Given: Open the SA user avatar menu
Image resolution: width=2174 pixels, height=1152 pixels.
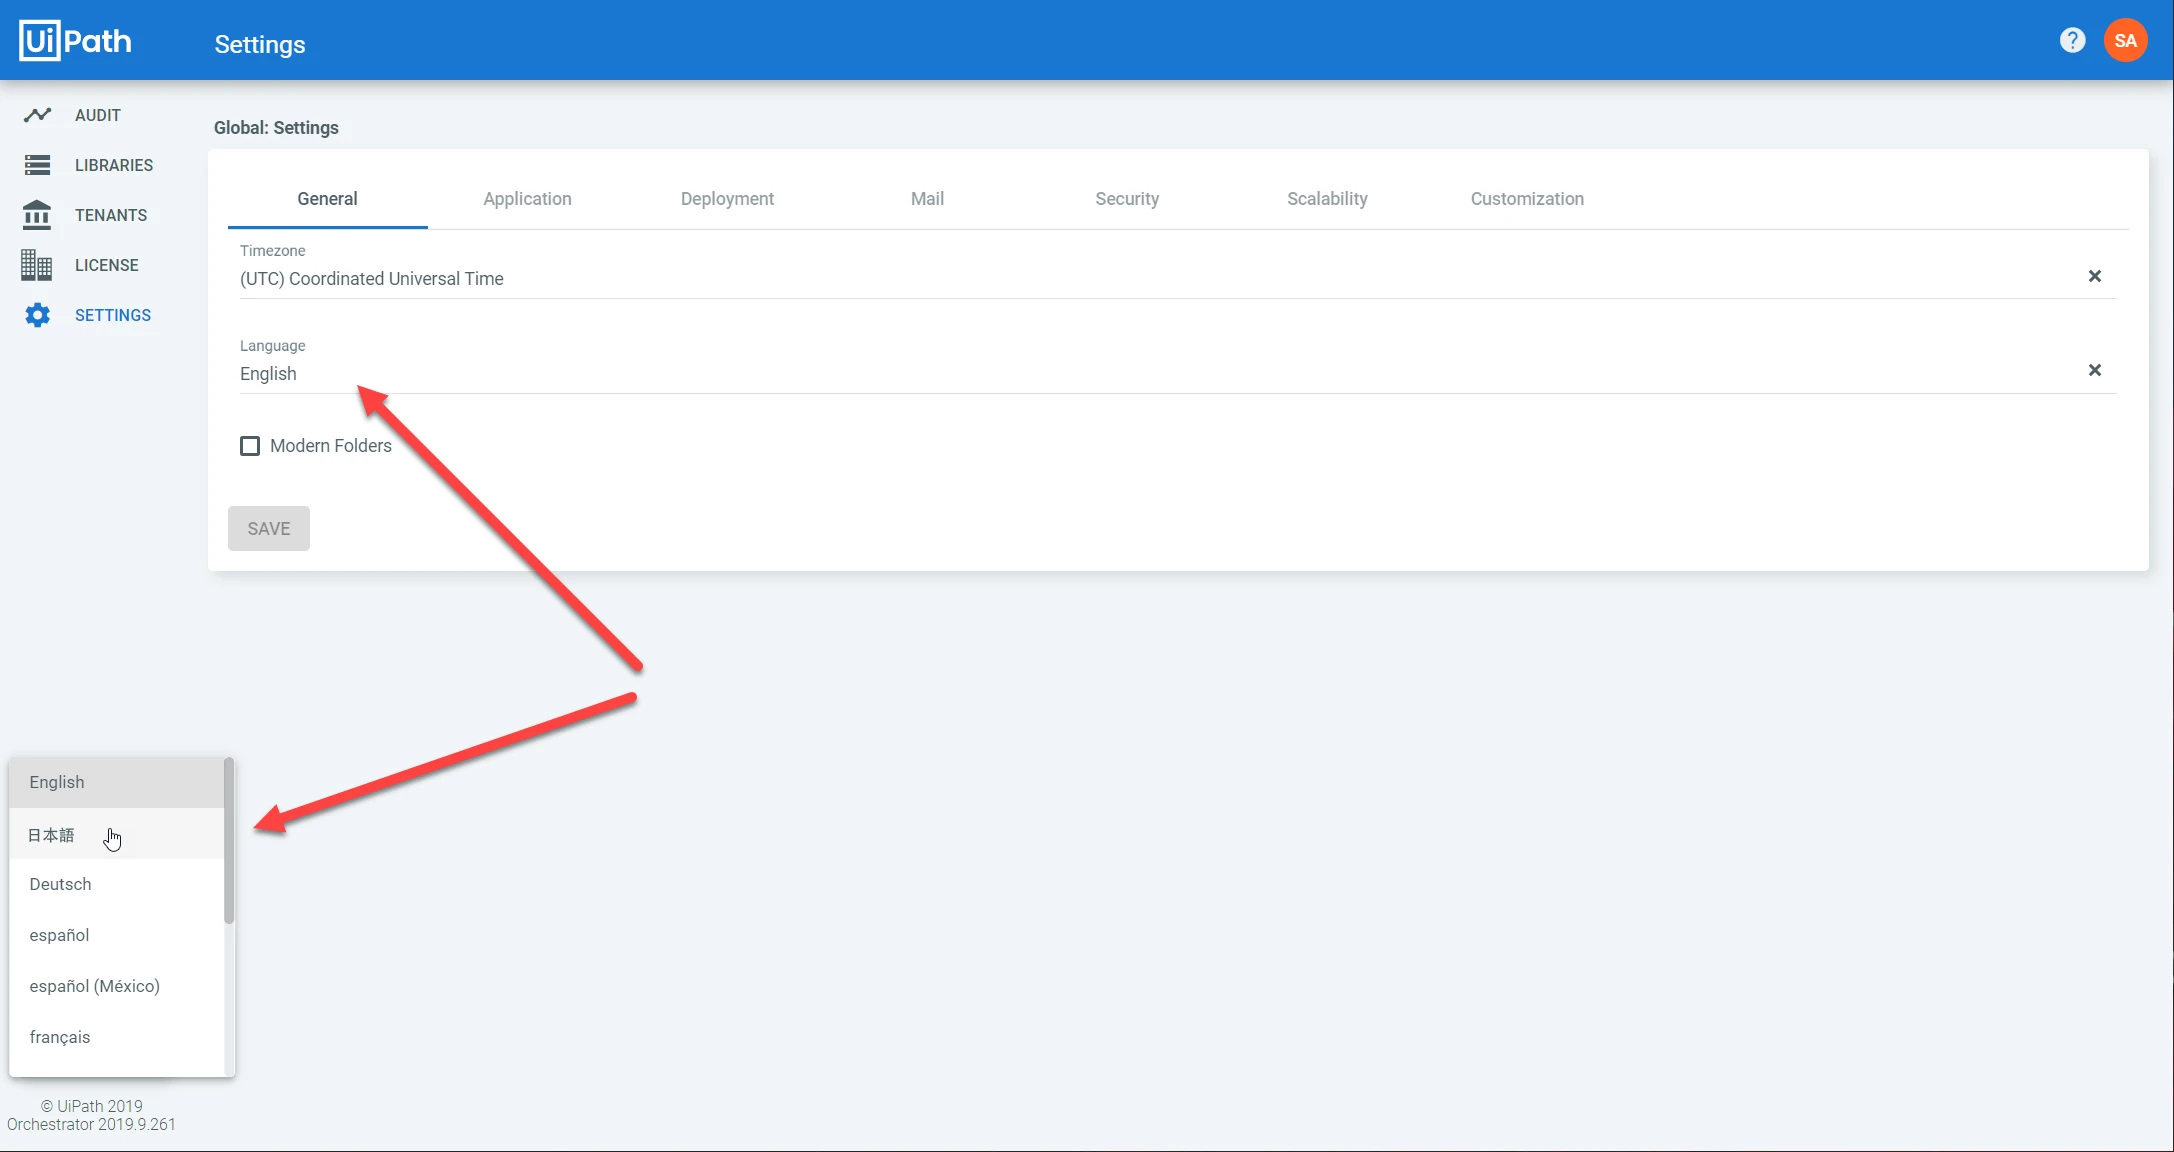Looking at the screenshot, I should tap(2126, 40).
